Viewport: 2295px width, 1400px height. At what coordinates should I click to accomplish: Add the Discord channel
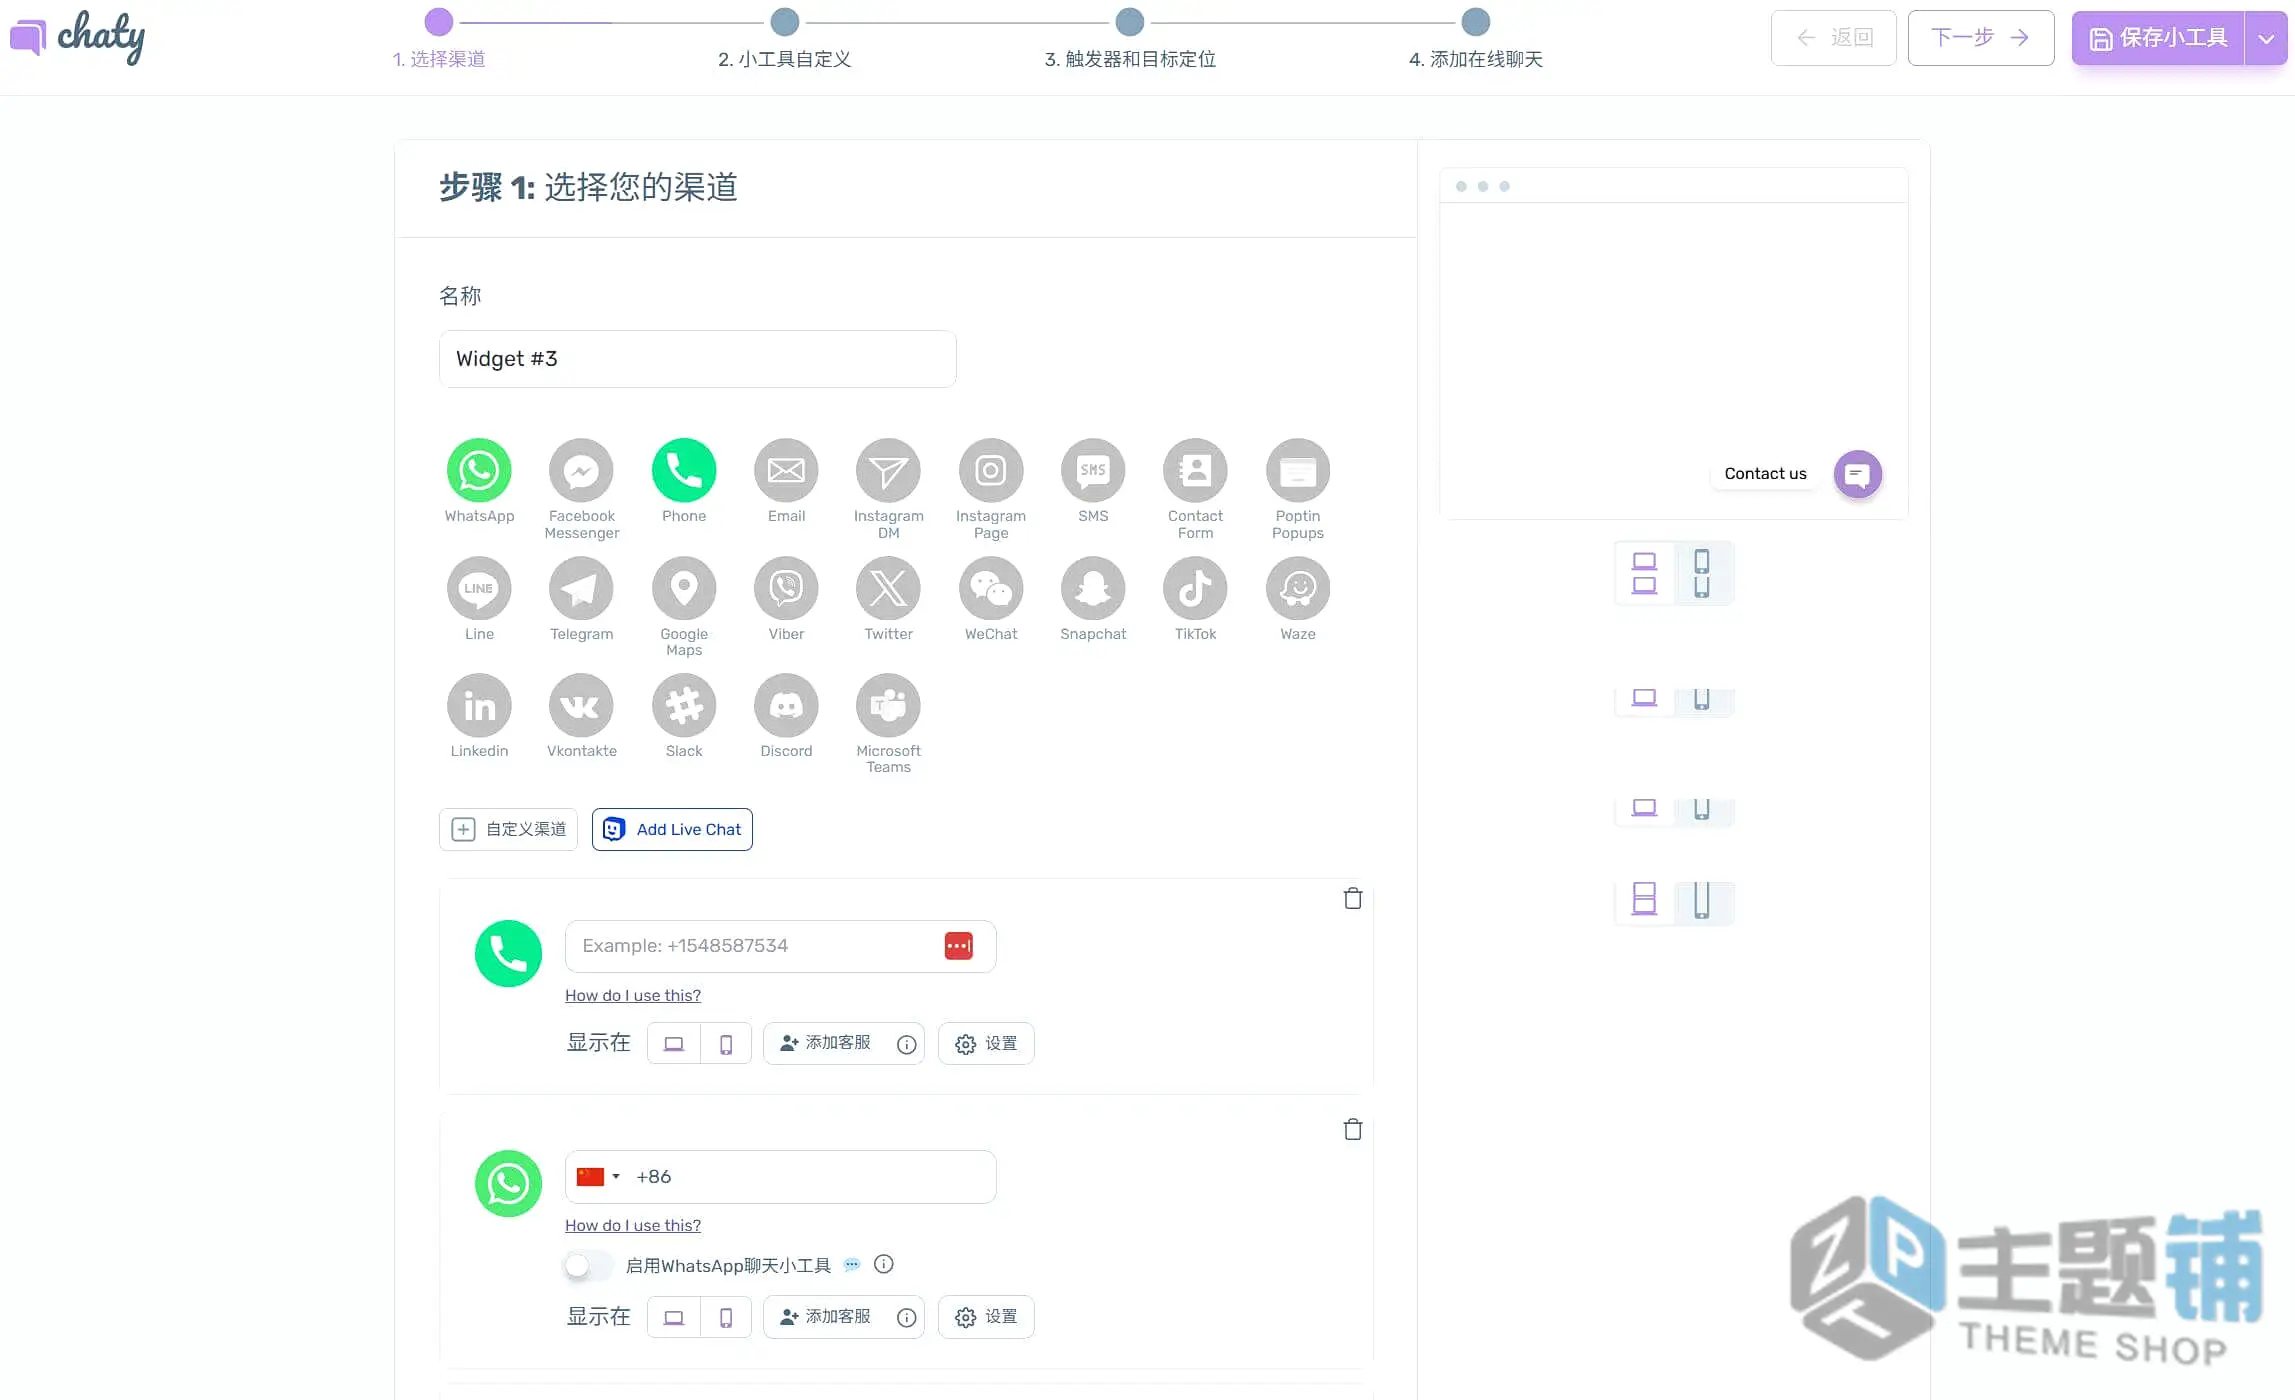786,705
